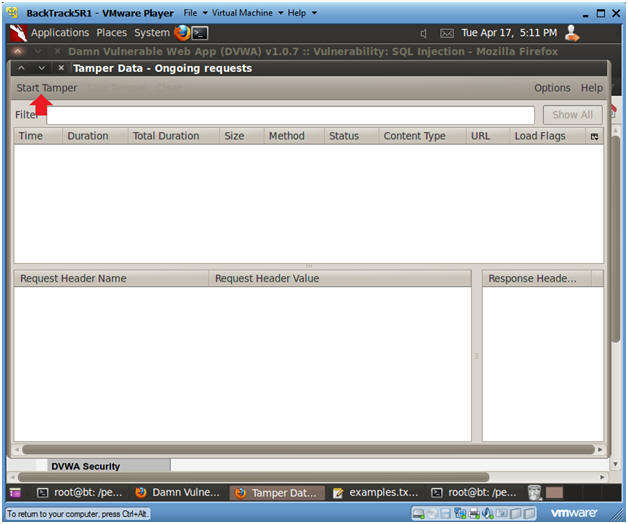Focus the Filter text field
This screenshot has height=524, width=628.
(290, 115)
